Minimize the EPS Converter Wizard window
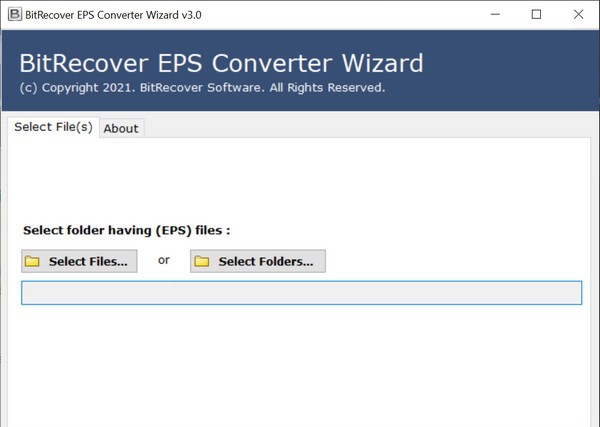This screenshot has width=600, height=427. coord(496,15)
